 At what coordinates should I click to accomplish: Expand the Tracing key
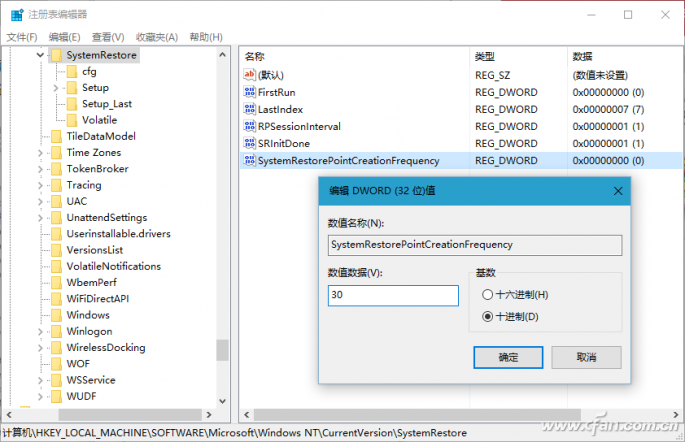pos(40,185)
